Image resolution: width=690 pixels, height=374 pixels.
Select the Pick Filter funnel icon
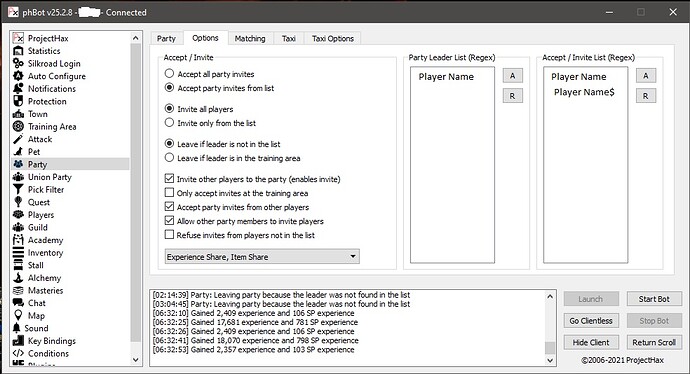pyautogui.click(x=18, y=190)
